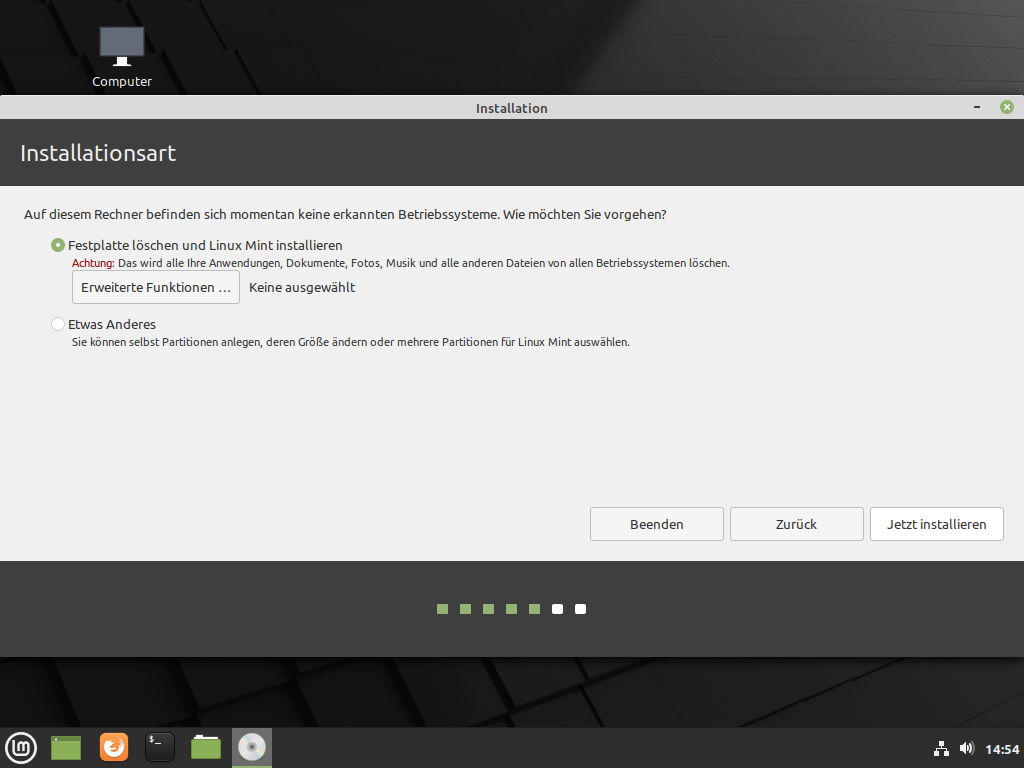Open the Terminal from the taskbar

click(160, 747)
